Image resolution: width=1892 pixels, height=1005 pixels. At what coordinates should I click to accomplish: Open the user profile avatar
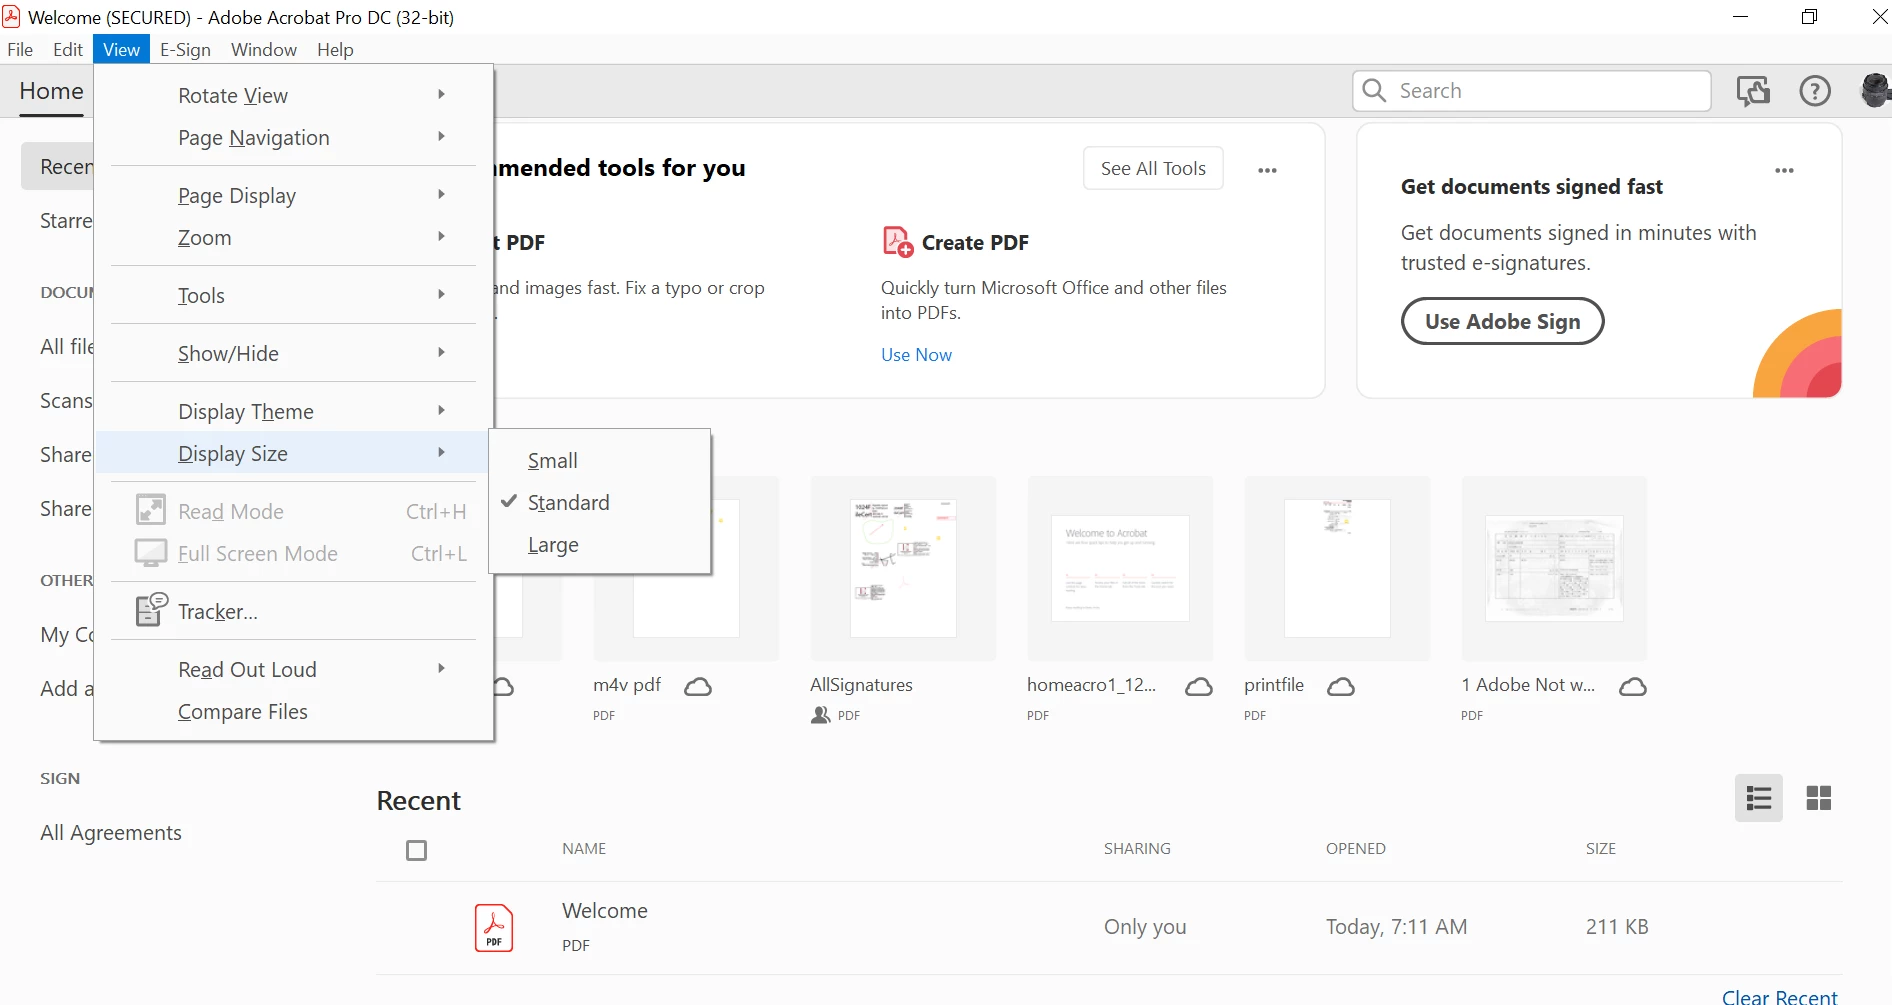point(1875,91)
